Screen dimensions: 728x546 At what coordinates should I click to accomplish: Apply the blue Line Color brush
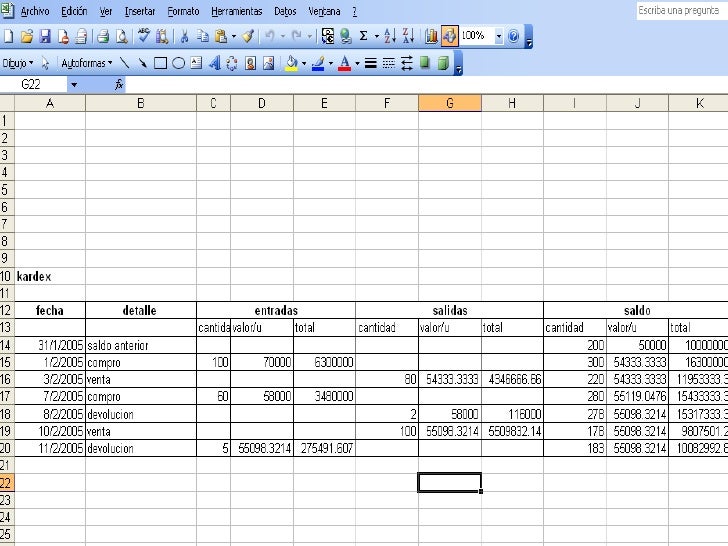tap(318, 63)
